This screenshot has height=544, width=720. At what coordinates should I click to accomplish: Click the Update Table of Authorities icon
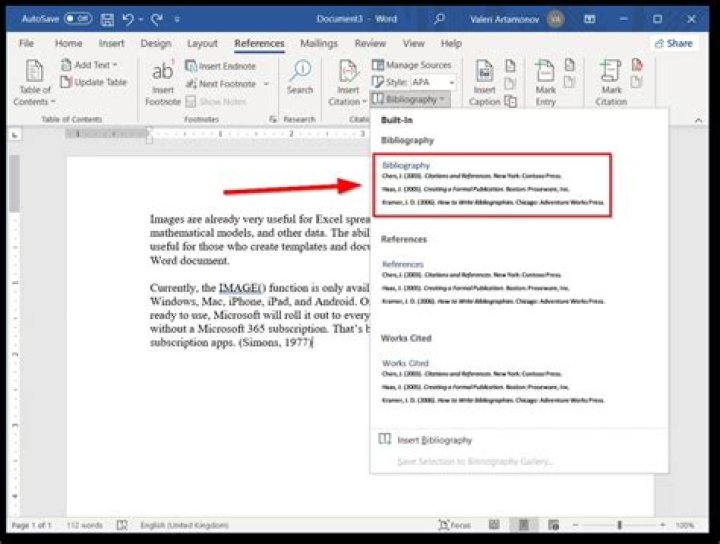coord(637,82)
